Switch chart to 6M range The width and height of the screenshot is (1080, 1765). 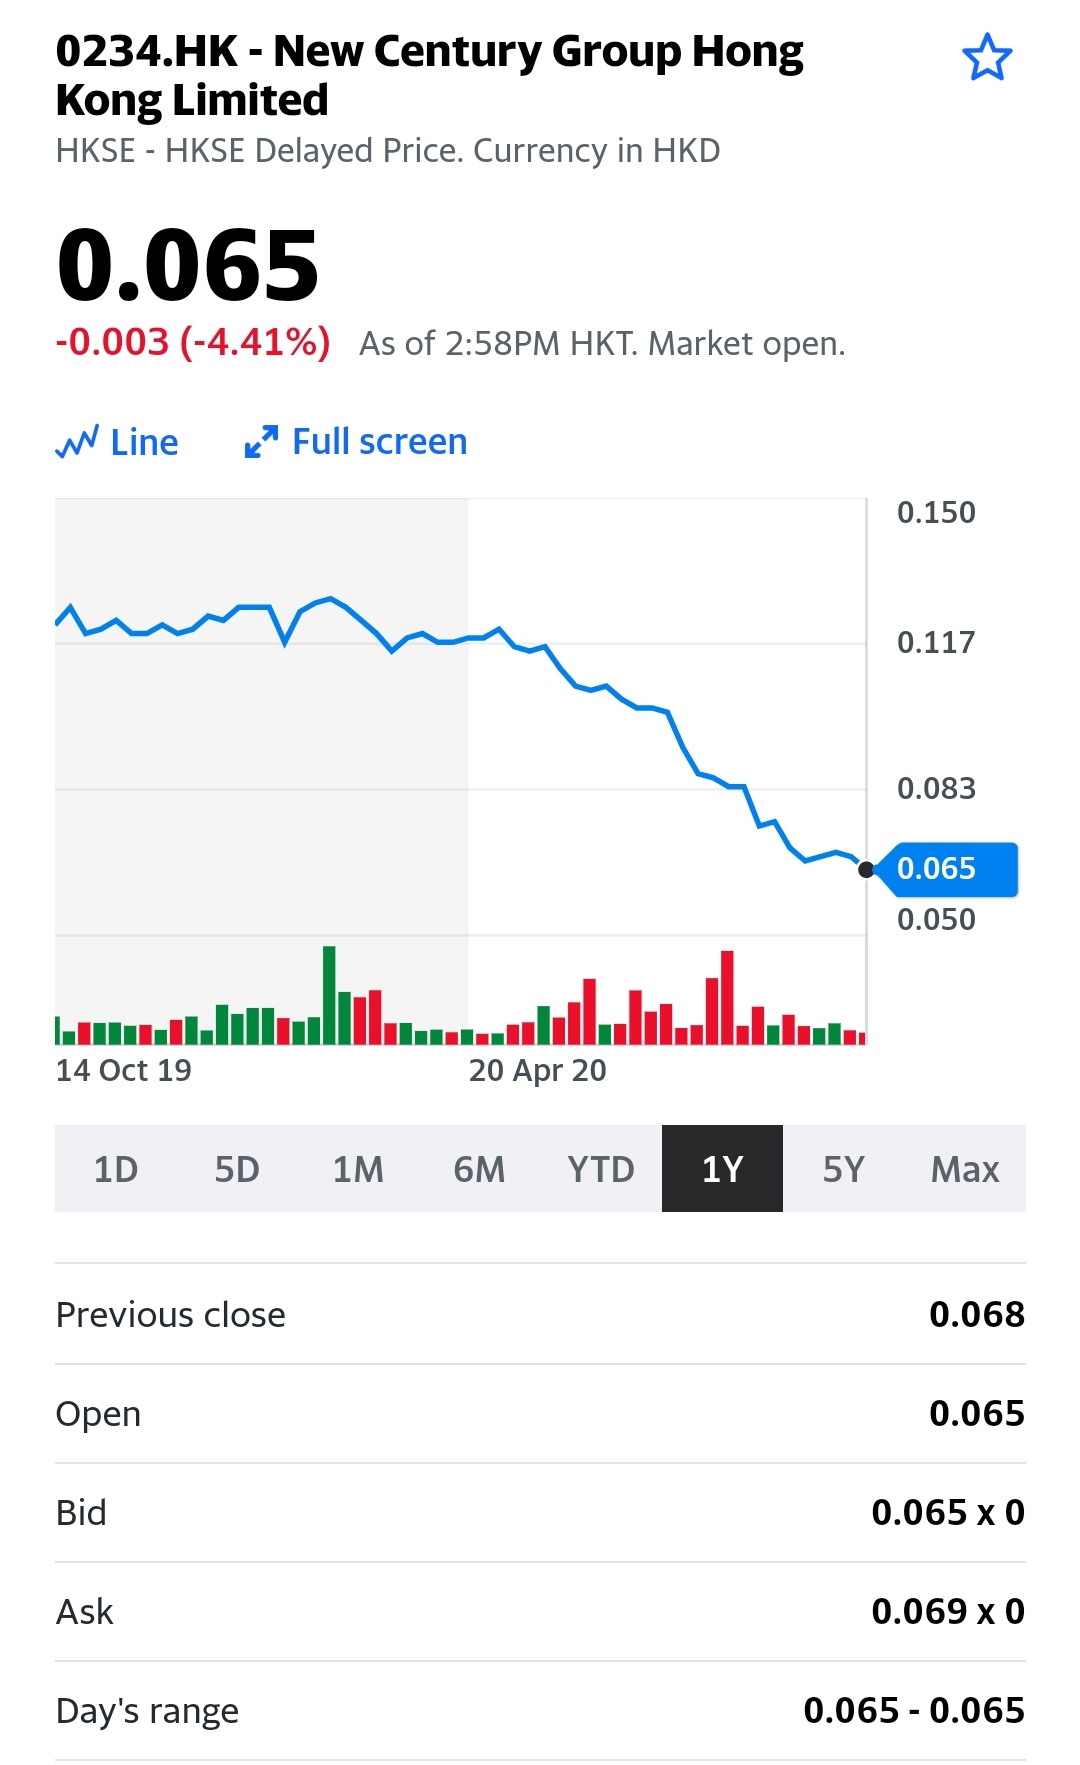pos(479,1169)
